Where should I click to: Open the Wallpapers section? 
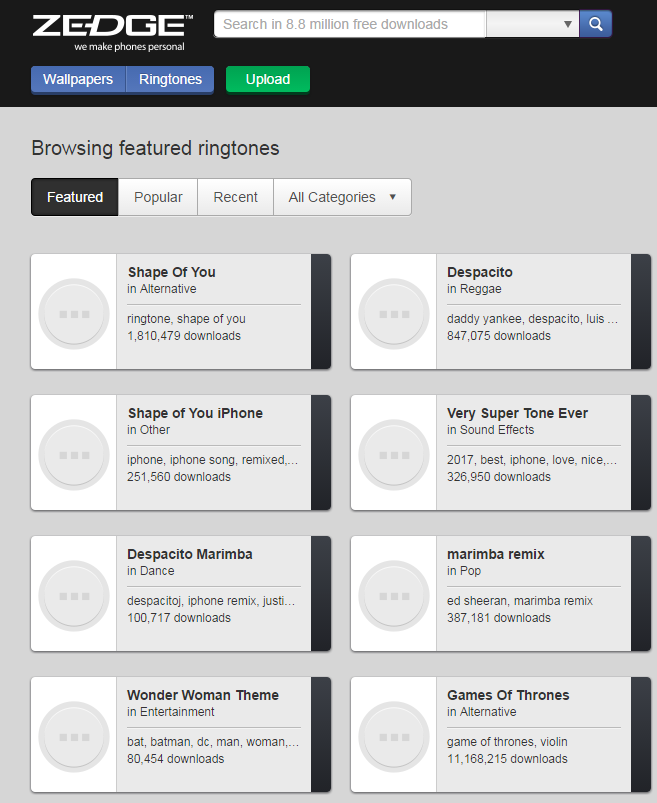click(78, 79)
